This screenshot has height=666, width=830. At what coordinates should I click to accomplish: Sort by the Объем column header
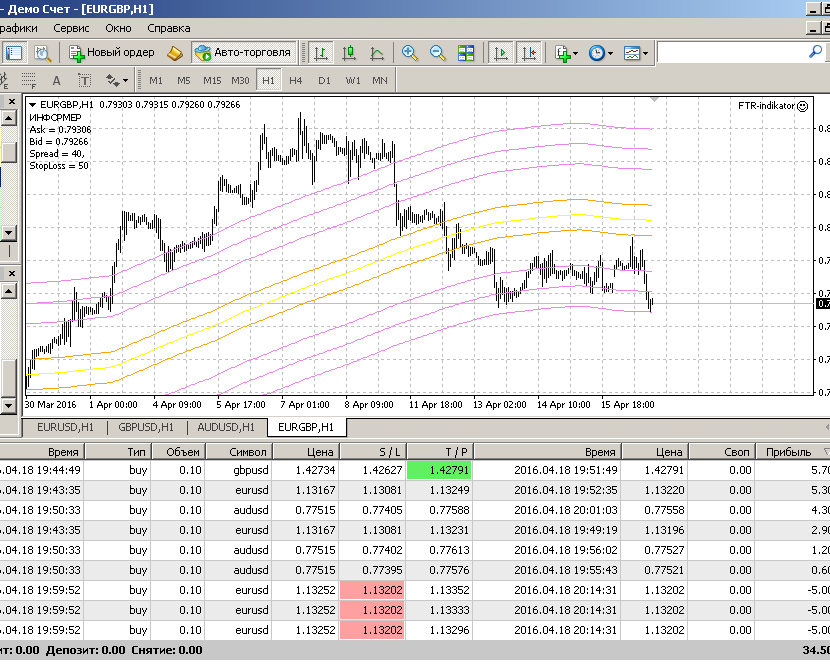click(x=179, y=452)
